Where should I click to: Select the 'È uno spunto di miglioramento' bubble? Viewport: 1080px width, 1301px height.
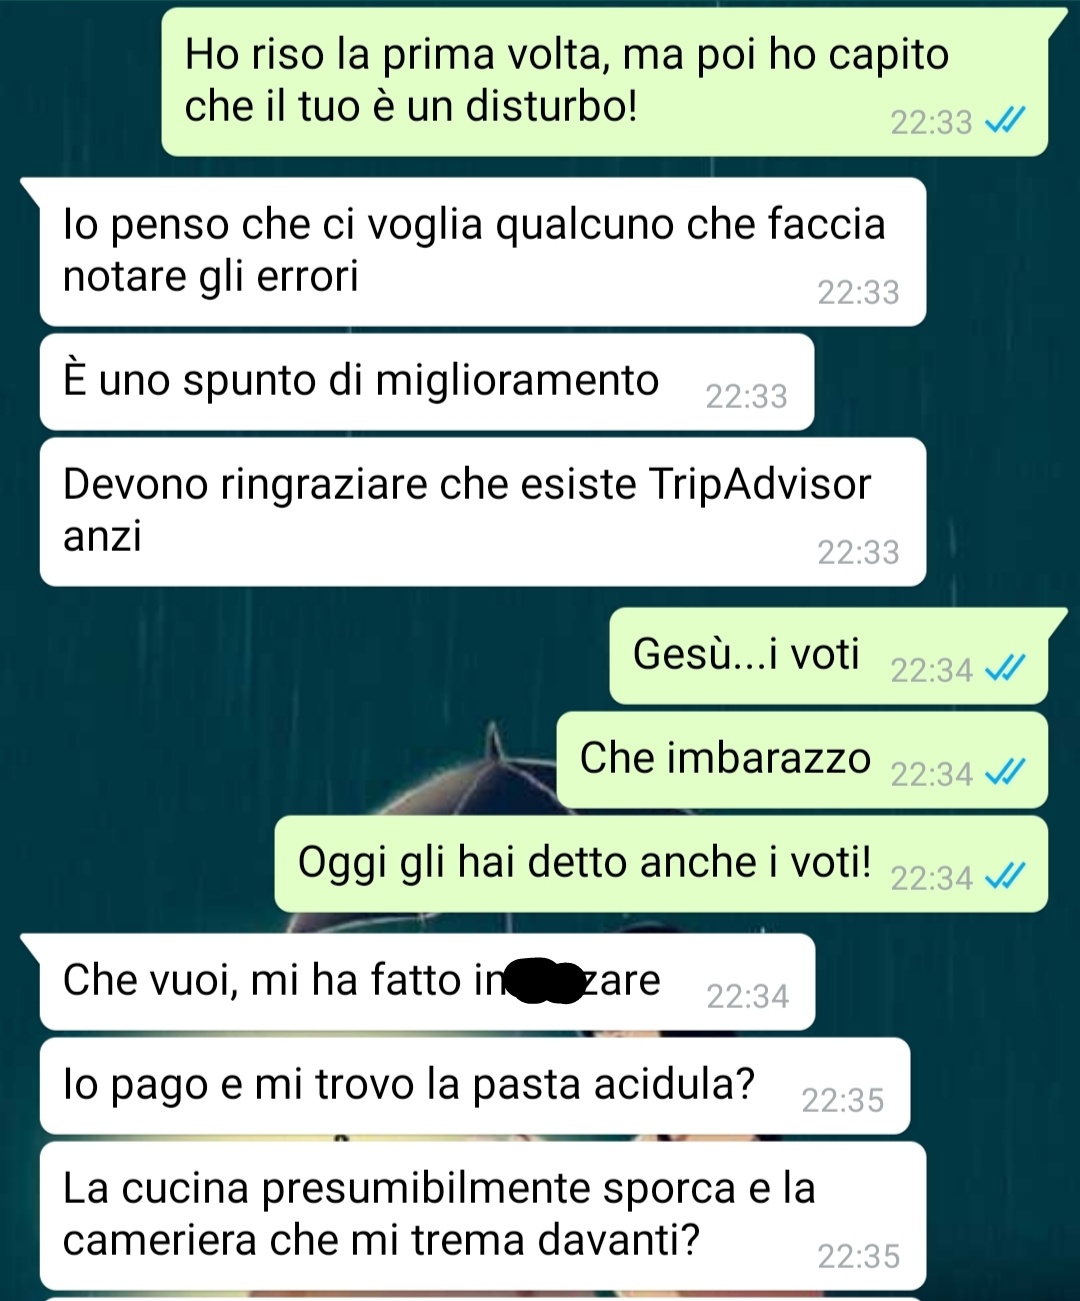[427, 382]
